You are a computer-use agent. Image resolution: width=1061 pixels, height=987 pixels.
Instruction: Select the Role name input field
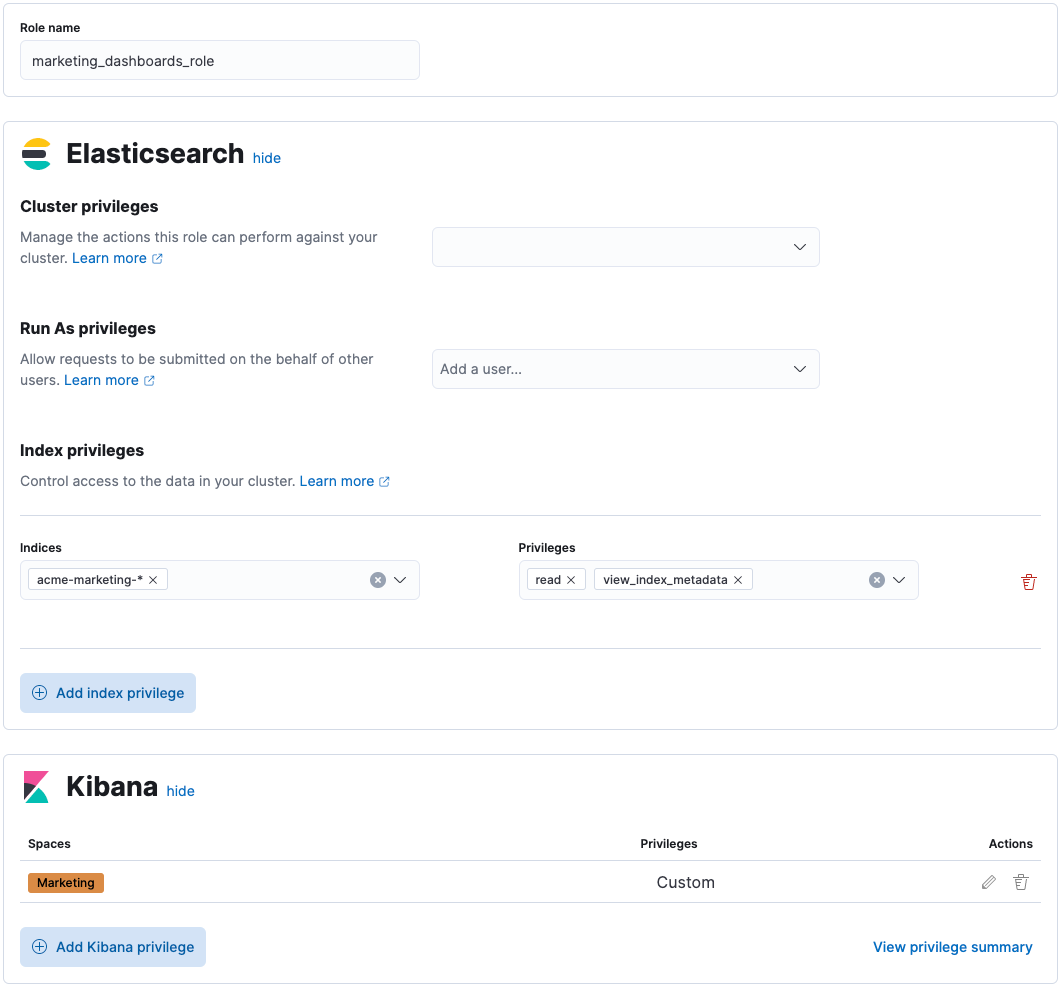coord(219,60)
